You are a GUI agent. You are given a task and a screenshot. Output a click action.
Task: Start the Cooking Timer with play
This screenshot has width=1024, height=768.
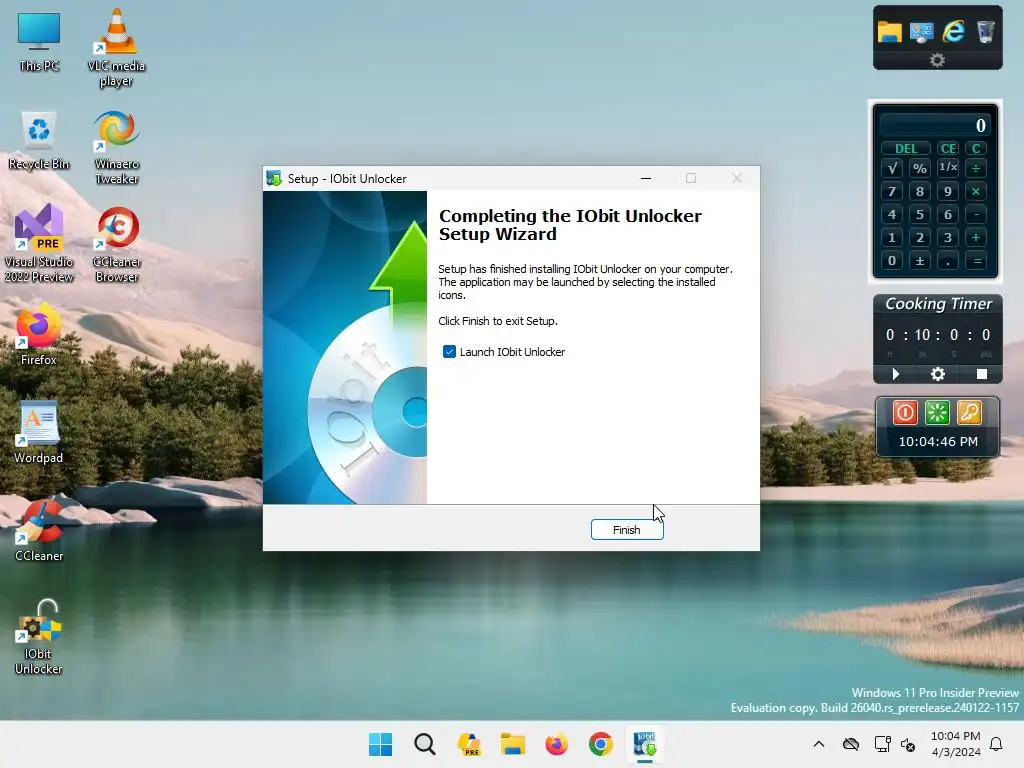click(x=895, y=374)
